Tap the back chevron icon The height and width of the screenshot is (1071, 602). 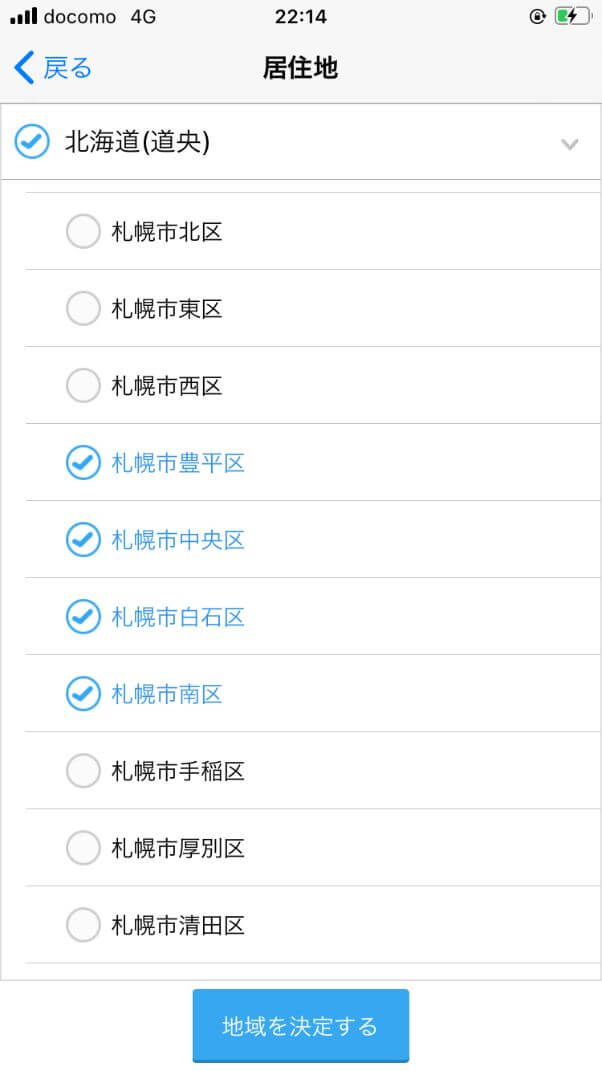click(x=24, y=68)
